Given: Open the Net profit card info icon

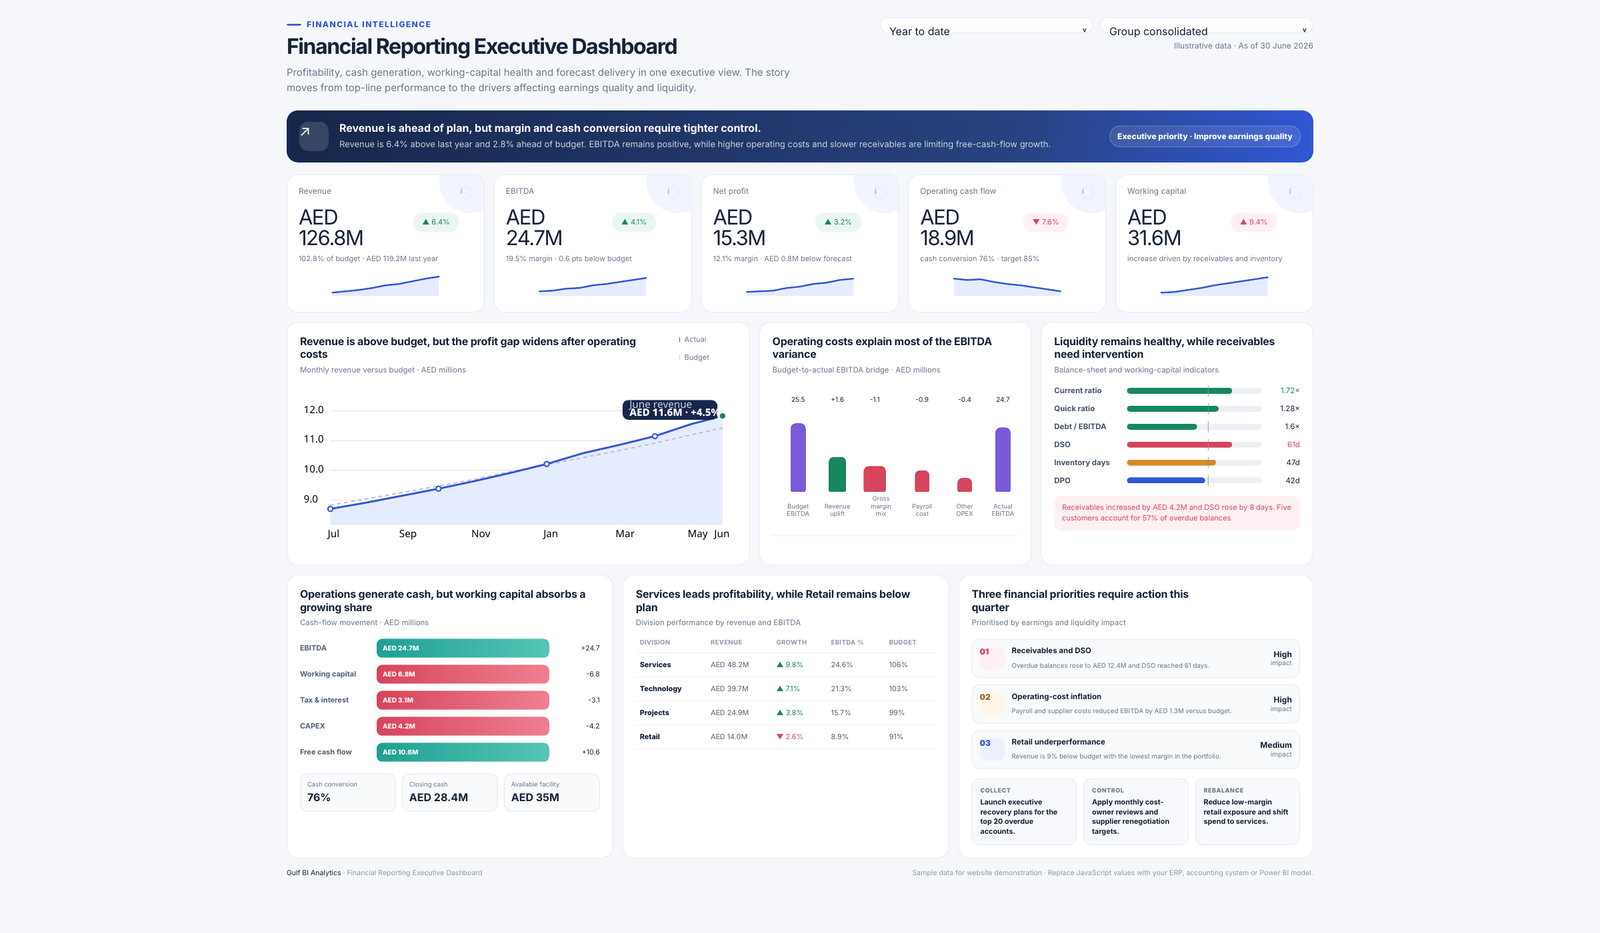Looking at the screenshot, I should pyautogui.click(x=880, y=191).
